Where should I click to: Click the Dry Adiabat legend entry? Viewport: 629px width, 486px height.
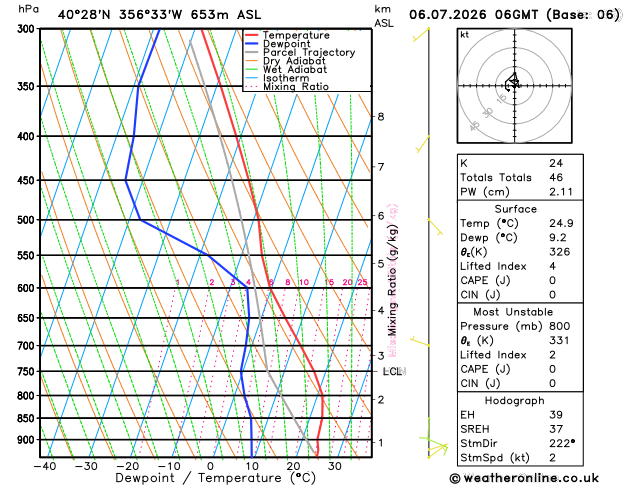[x=294, y=61]
